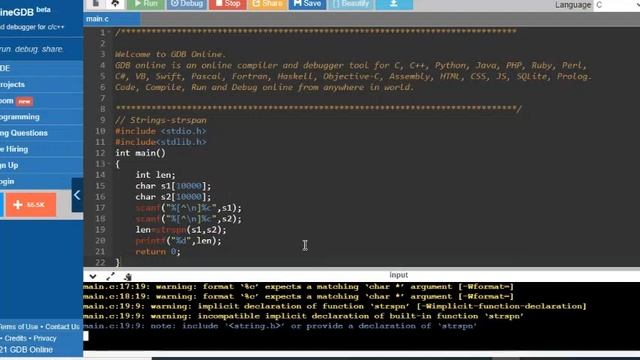The width and height of the screenshot is (640, 360).
Task: Click the '#include<stdlib.h>' line
Action: pyautogui.click(x=160, y=142)
